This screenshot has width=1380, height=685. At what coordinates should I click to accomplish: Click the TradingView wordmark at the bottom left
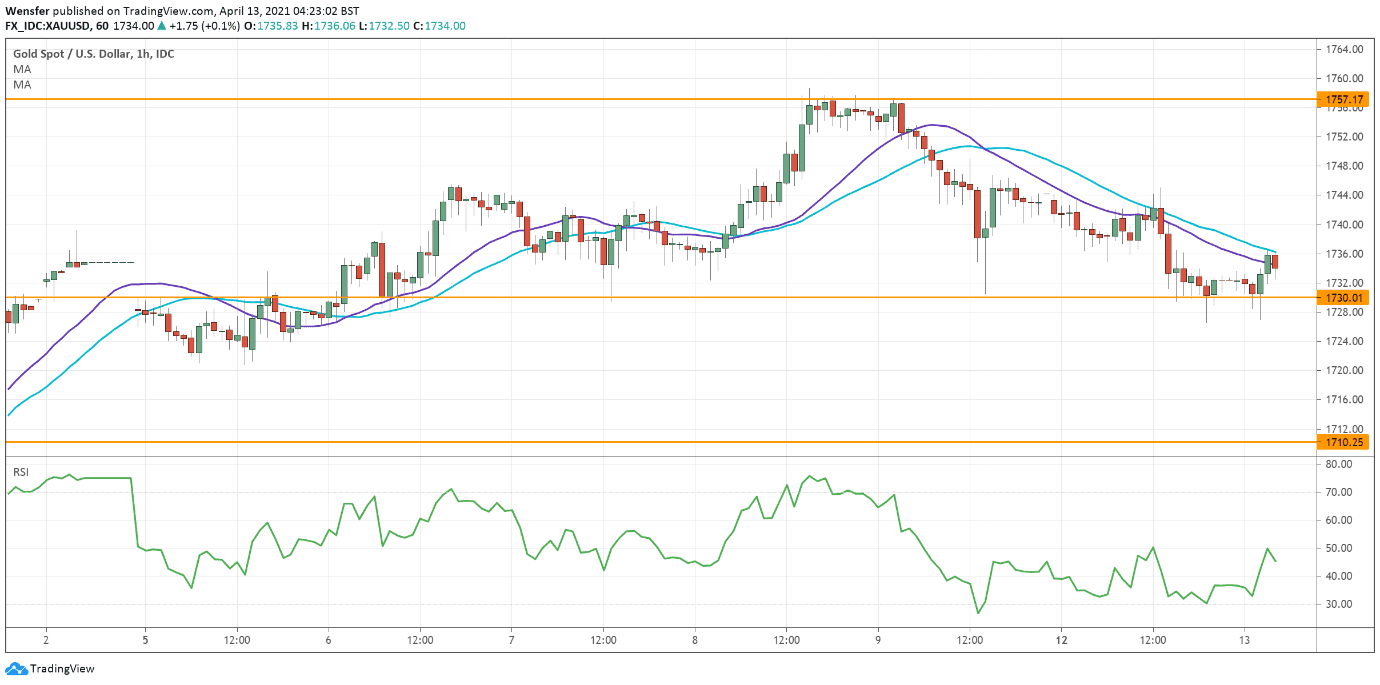click(x=62, y=669)
